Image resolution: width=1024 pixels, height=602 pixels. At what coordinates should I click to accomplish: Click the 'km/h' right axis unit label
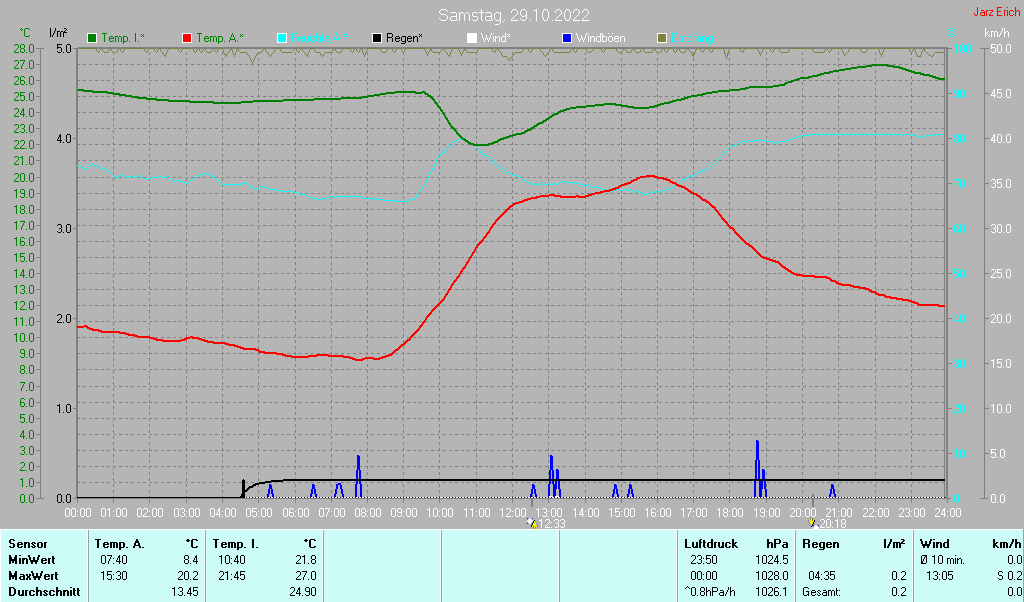997,33
